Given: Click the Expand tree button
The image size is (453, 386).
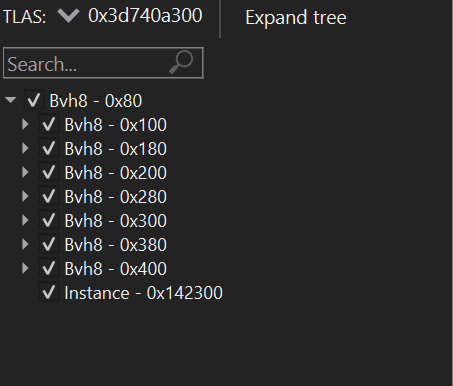Looking at the screenshot, I should [296, 17].
